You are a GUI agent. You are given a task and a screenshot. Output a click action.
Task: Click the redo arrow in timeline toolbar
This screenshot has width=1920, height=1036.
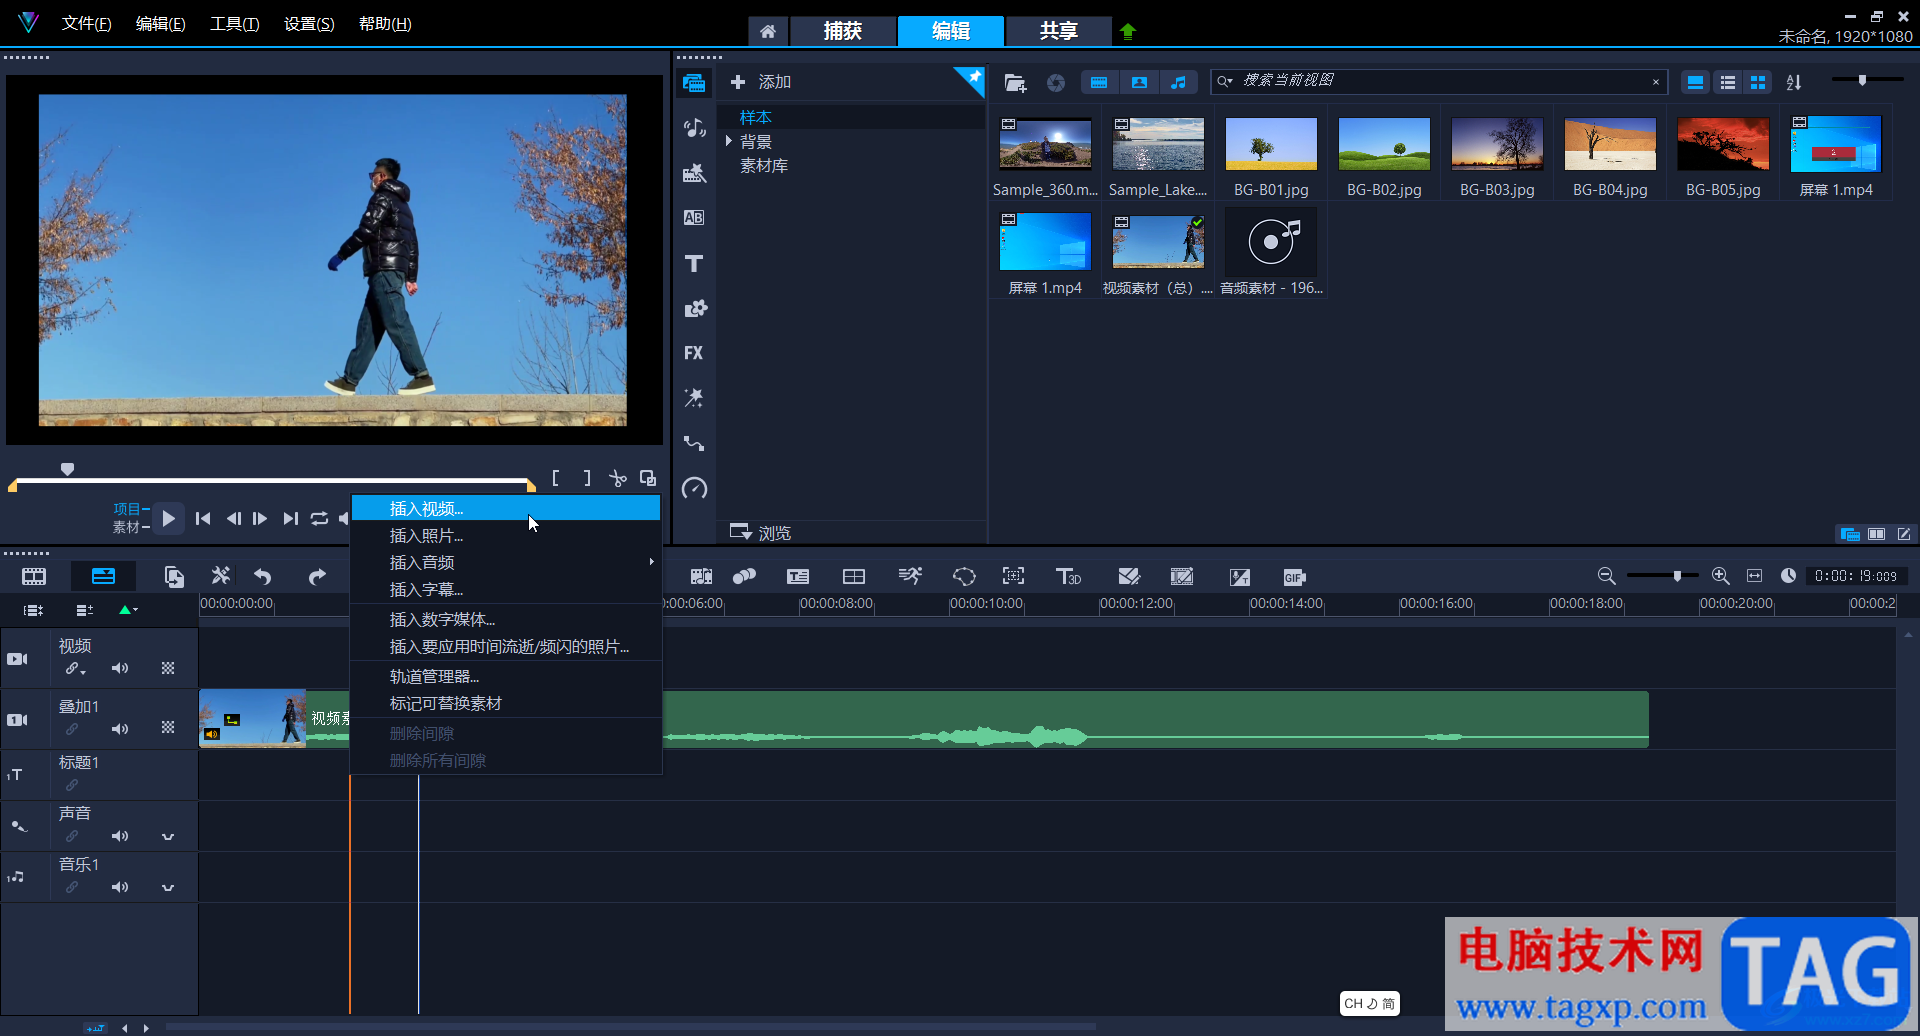317,577
